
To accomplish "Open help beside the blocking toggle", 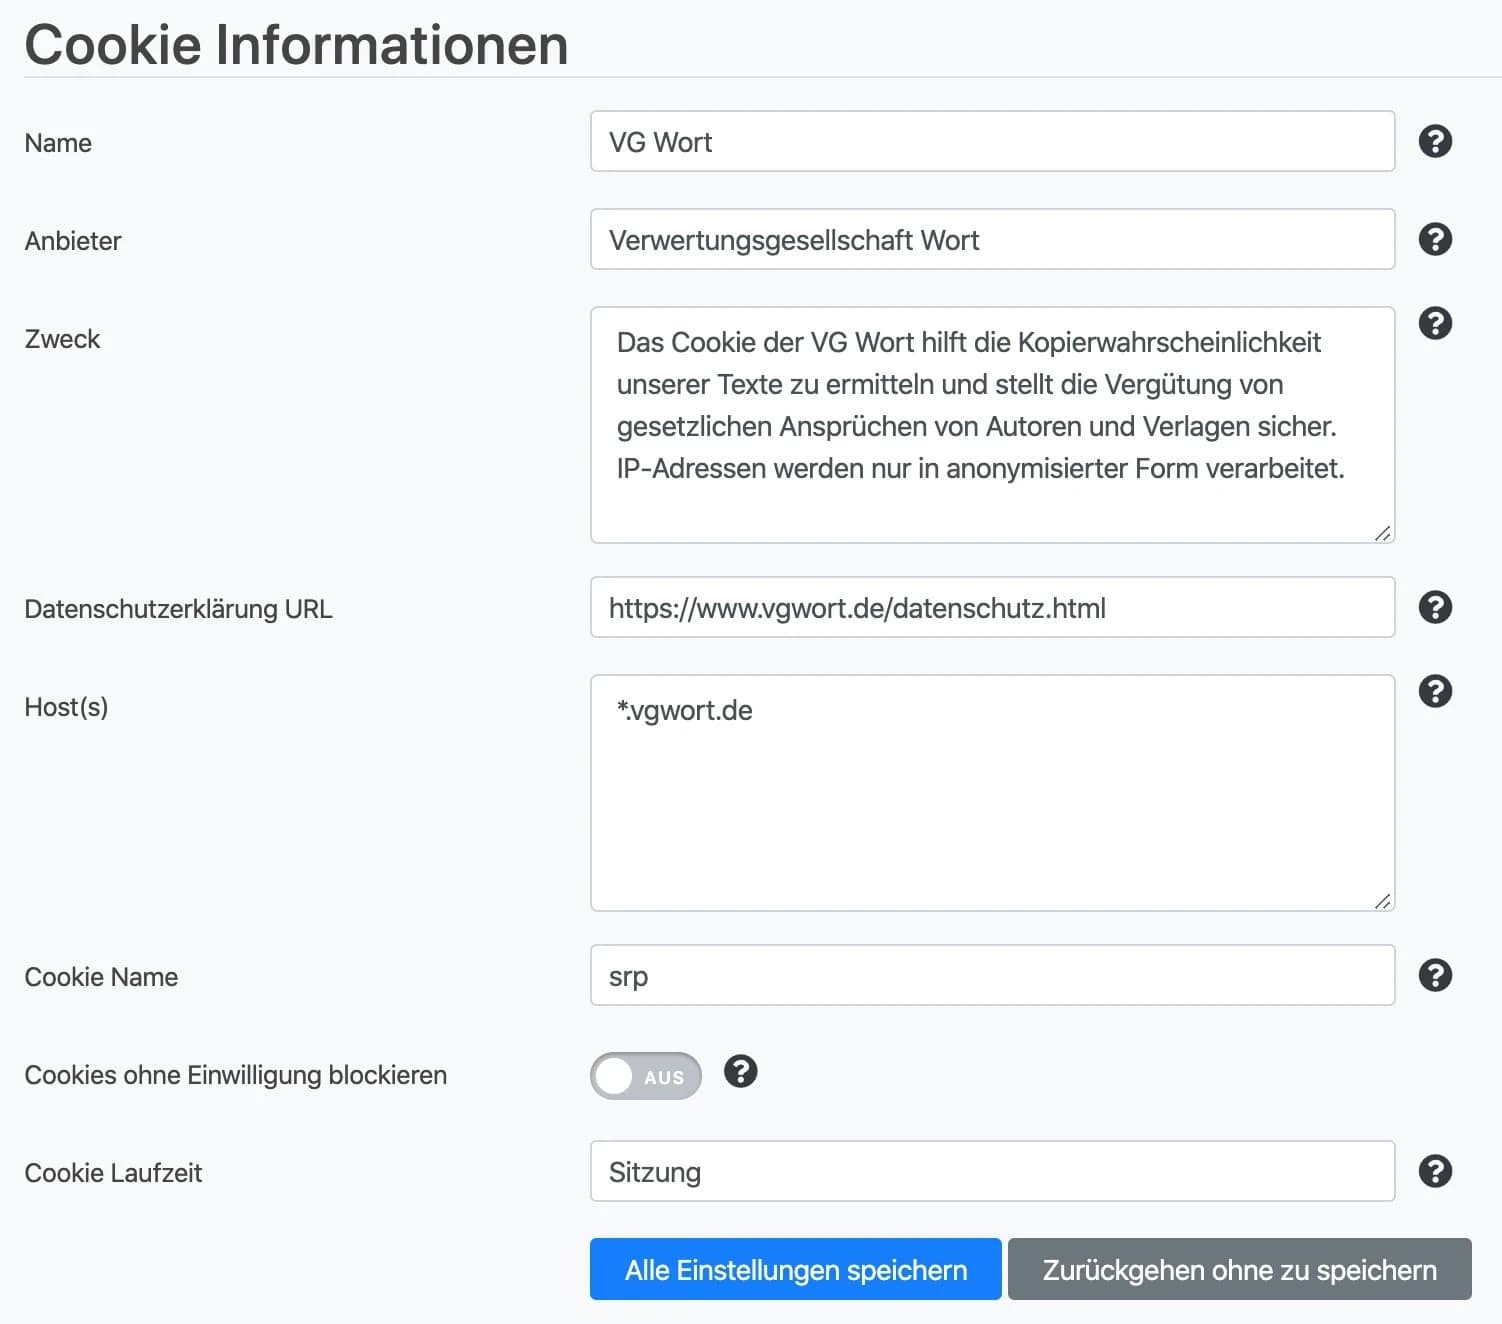I will [x=741, y=1073].
